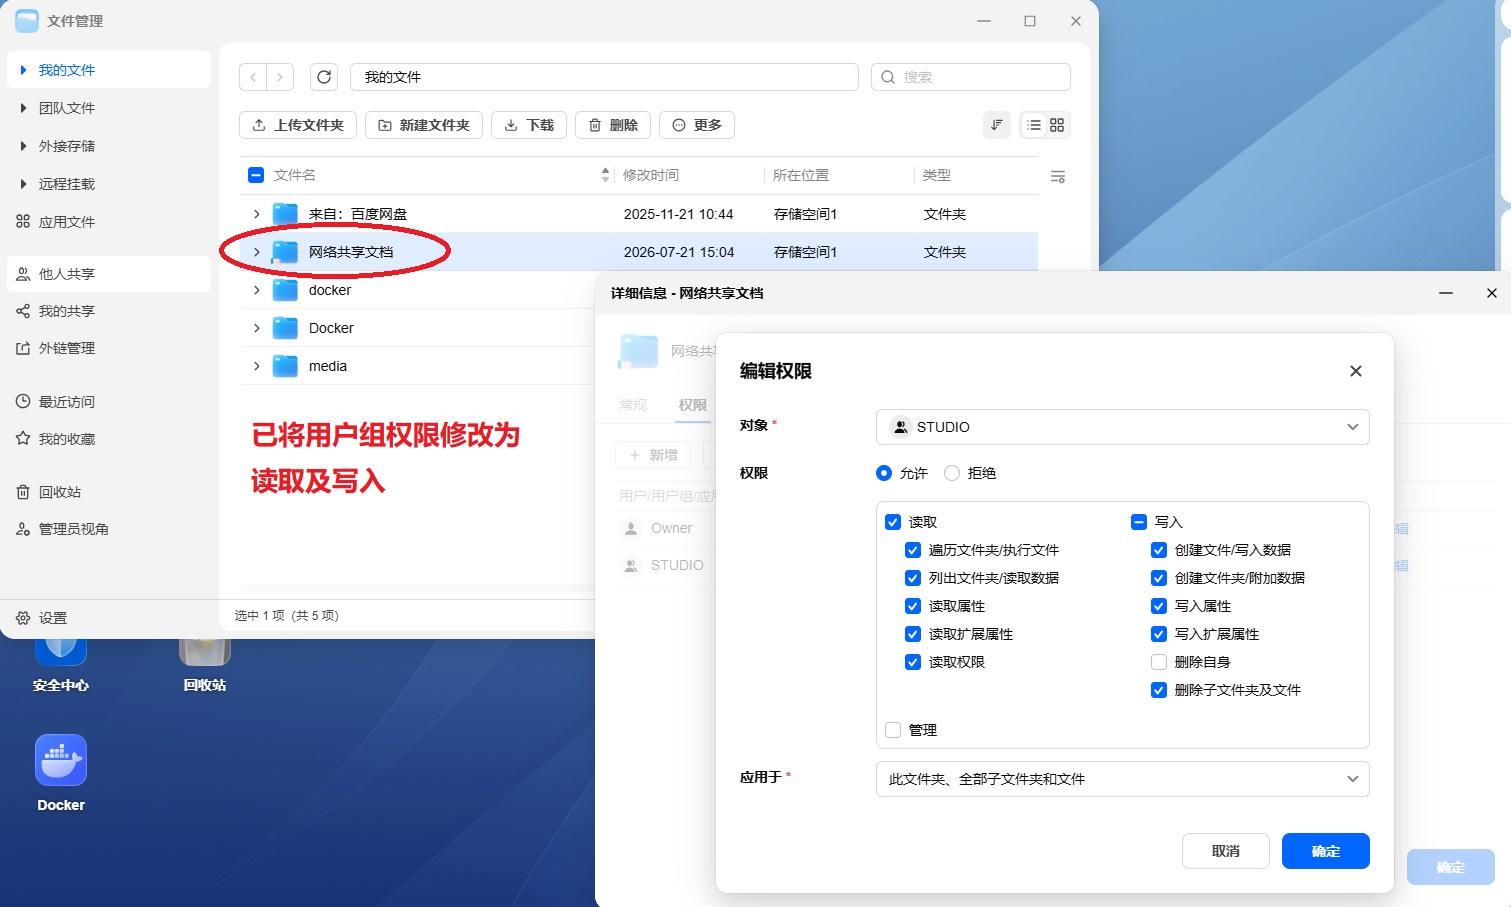1511x907 pixels.
Task: Click the 下载 button
Action: pos(529,125)
